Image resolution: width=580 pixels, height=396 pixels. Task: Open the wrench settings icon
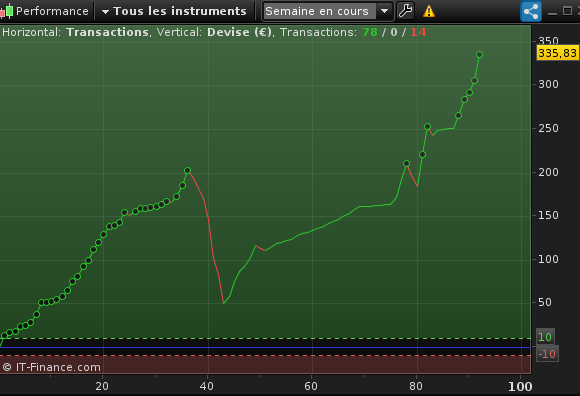[x=405, y=11]
